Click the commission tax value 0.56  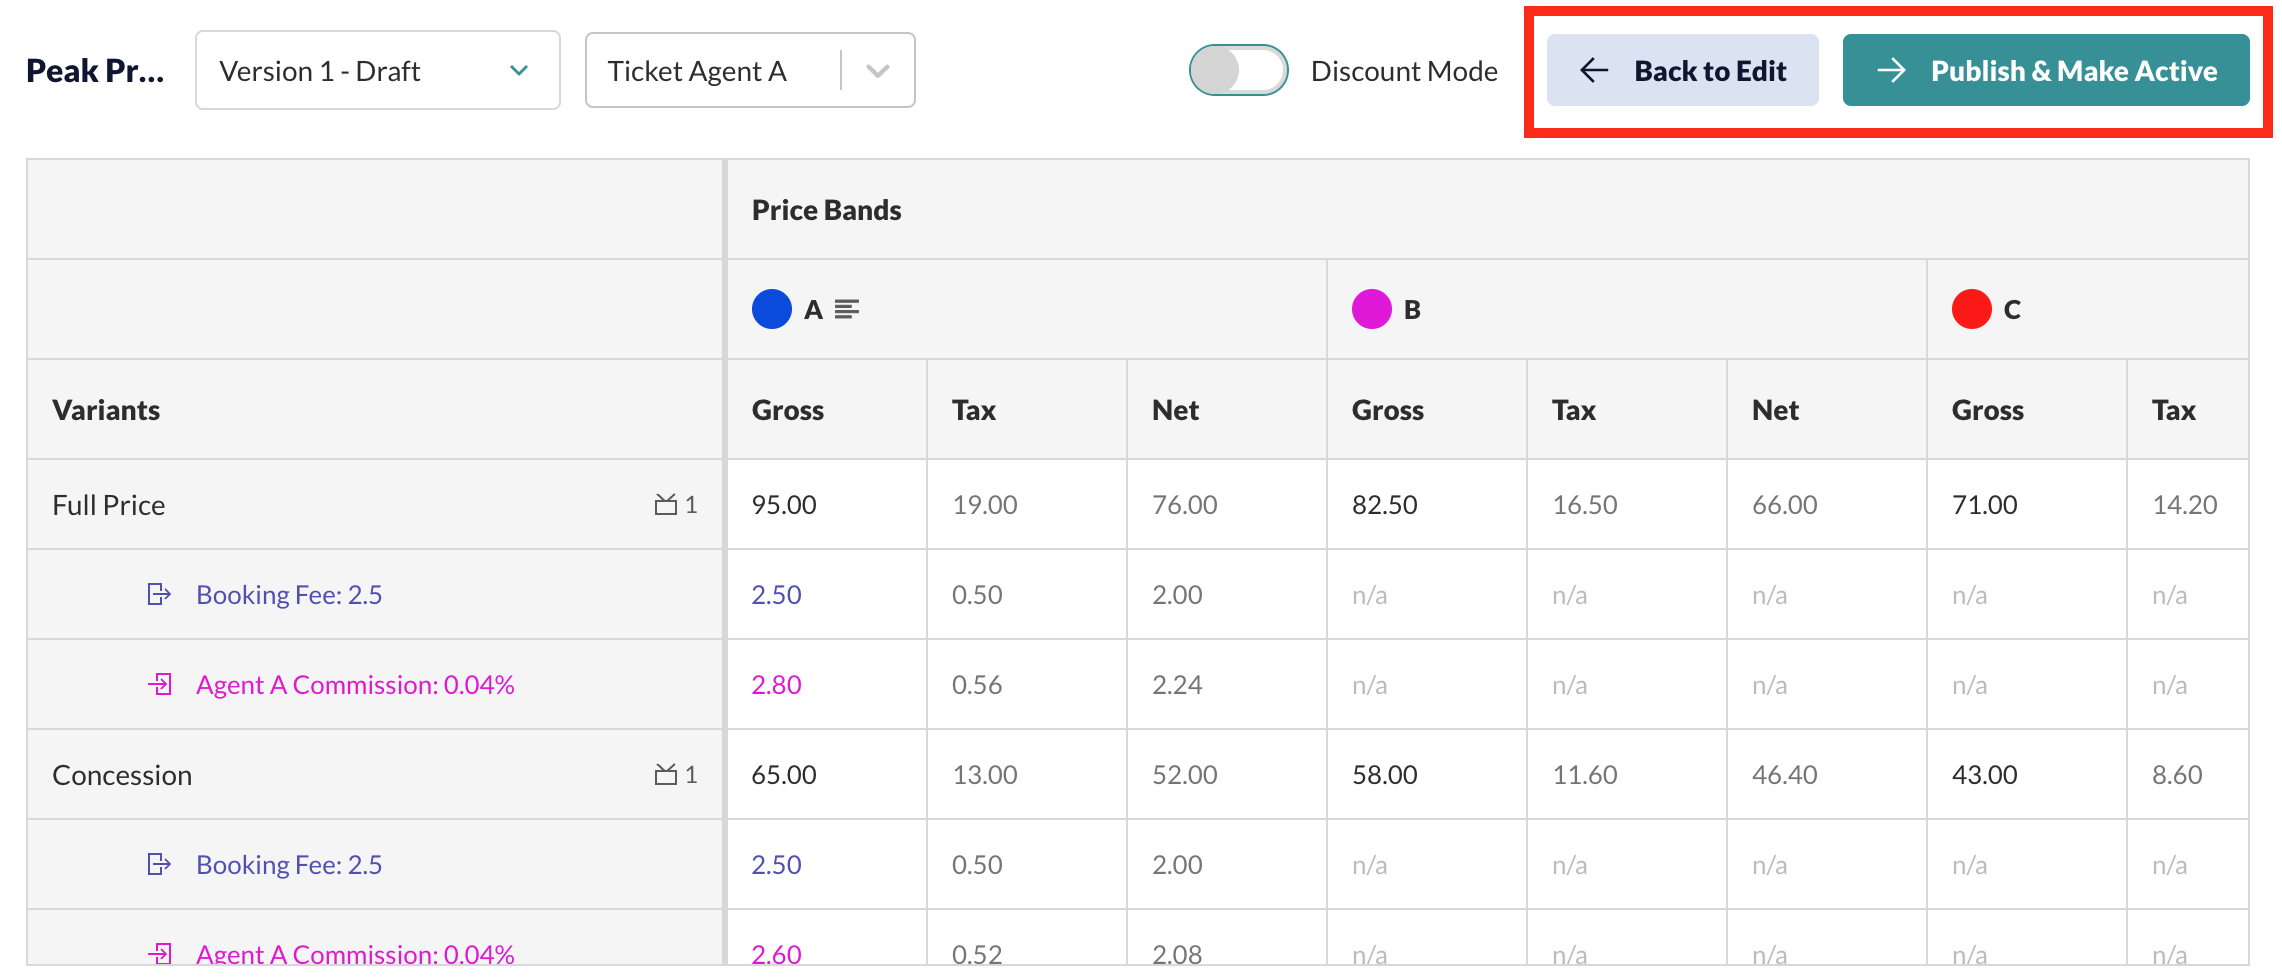tap(976, 685)
